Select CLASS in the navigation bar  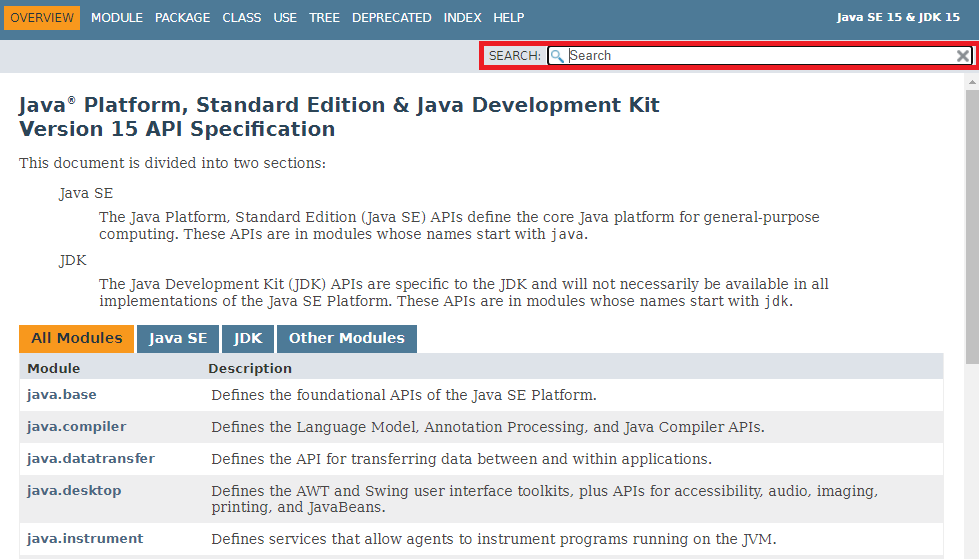point(242,17)
